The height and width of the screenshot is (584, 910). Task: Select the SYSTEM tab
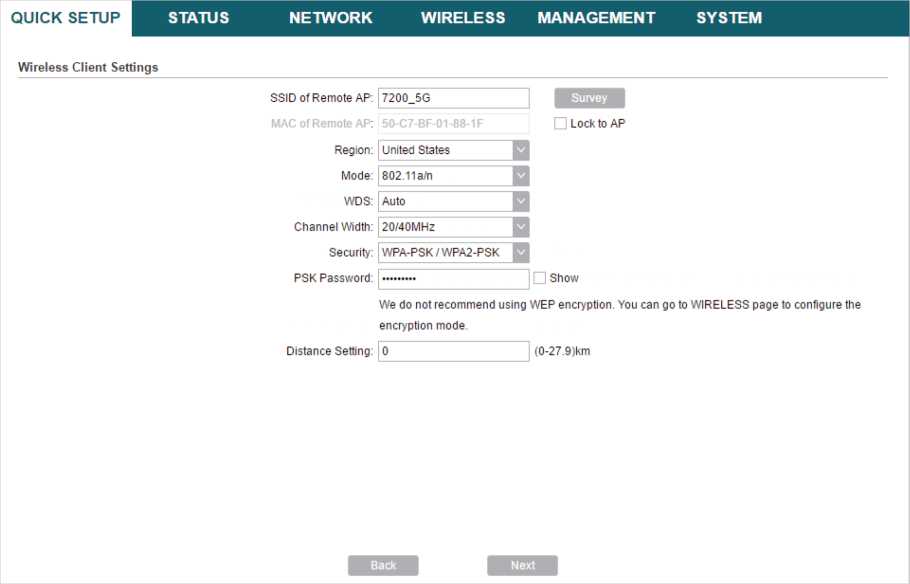click(x=728, y=18)
